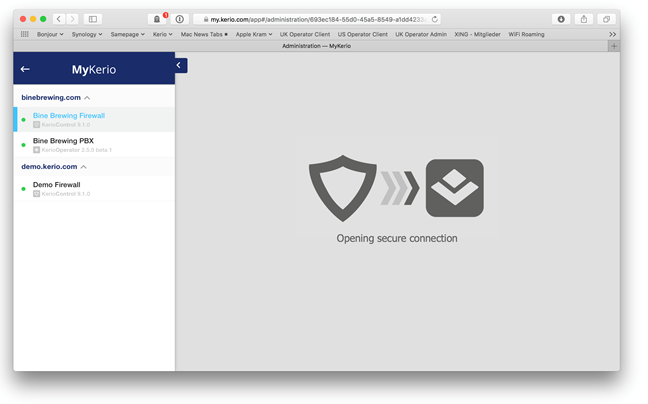Click the 1Password info extension icon
Image resolution: width=648 pixels, height=404 pixels.
pos(179,19)
